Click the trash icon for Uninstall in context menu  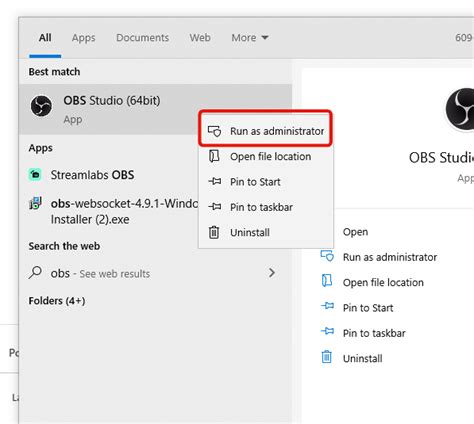pos(214,232)
